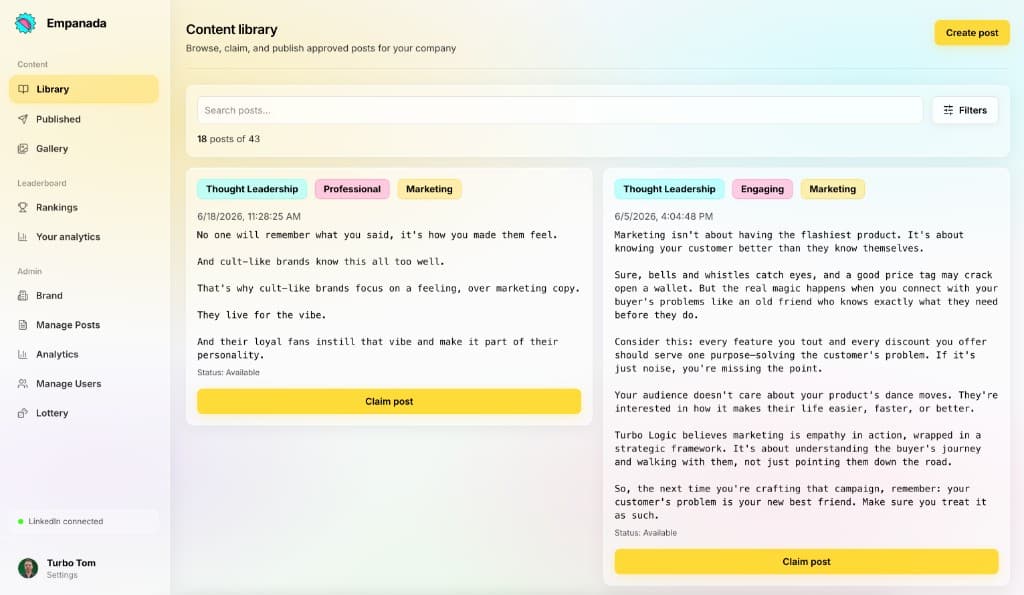Click the Brand icon in Admin section
Image resolution: width=1024 pixels, height=595 pixels.
(x=23, y=295)
